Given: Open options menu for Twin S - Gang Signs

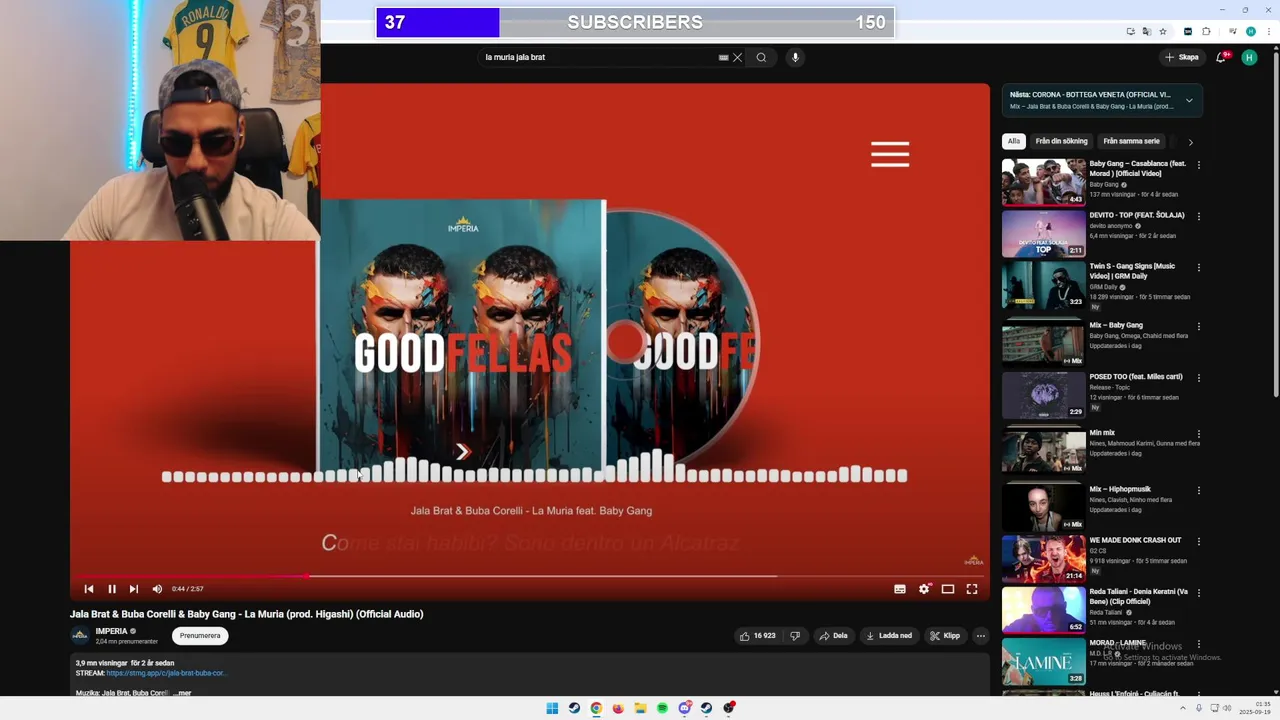Looking at the screenshot, I should pyautogui.click(x=1198, y=268).
